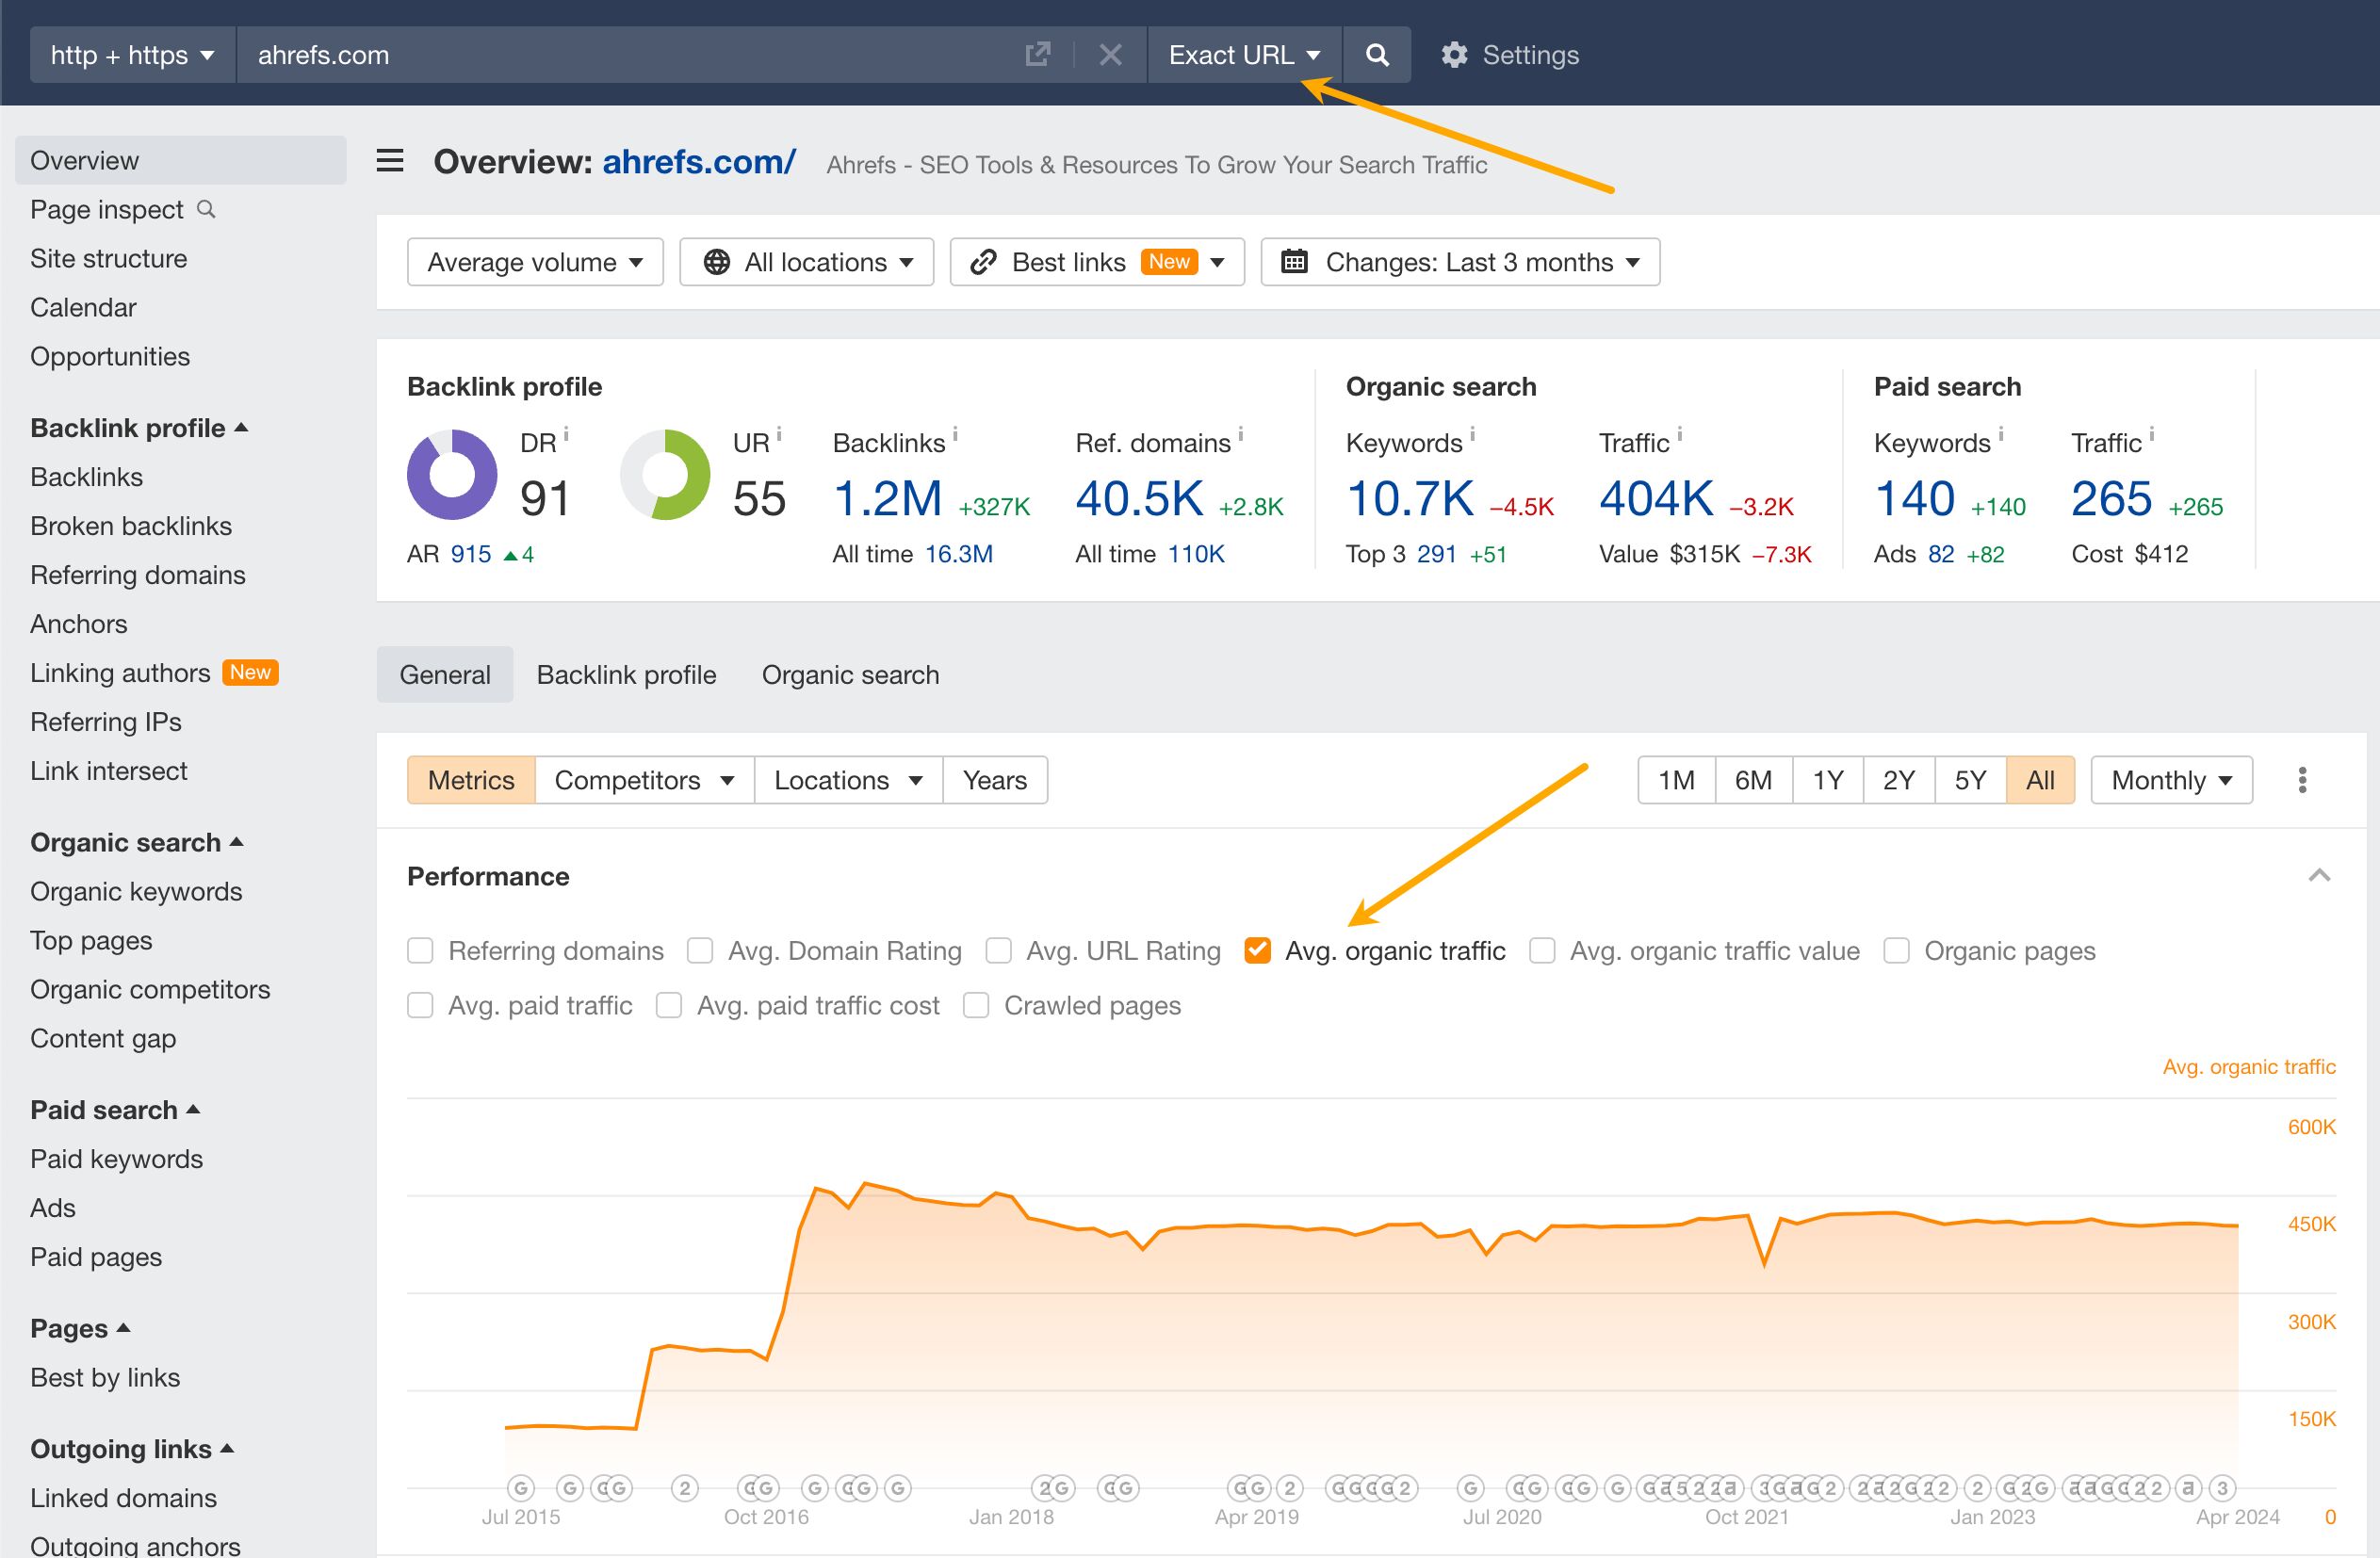The width and height of the screenshot is (2380, 1558).
Task: Open ahrefs.com via the external link icon
Action: pyautogui.click(x=1038, y=55)
